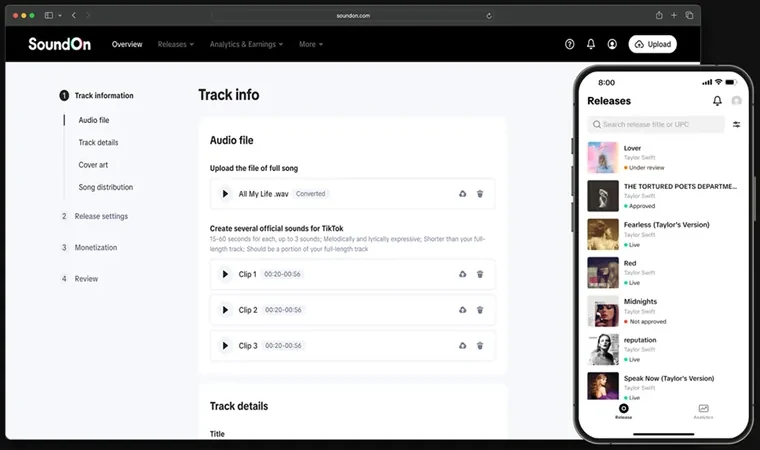
Task: Click the upload icon for Clip 1
Action: 462,274
